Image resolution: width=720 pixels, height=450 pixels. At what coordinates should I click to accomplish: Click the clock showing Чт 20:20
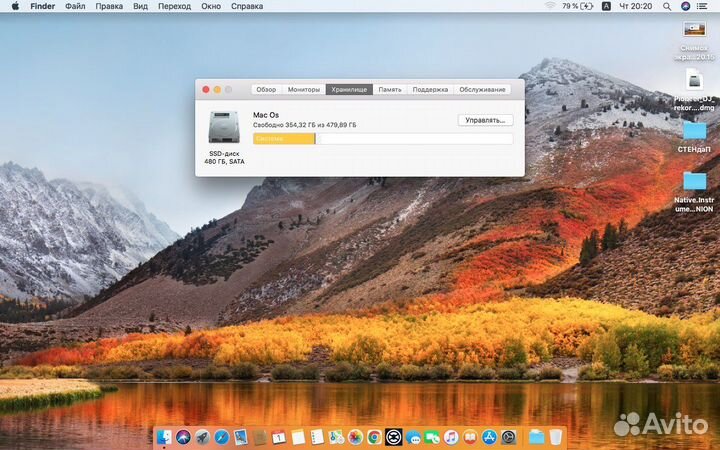(x=636, y=6)
